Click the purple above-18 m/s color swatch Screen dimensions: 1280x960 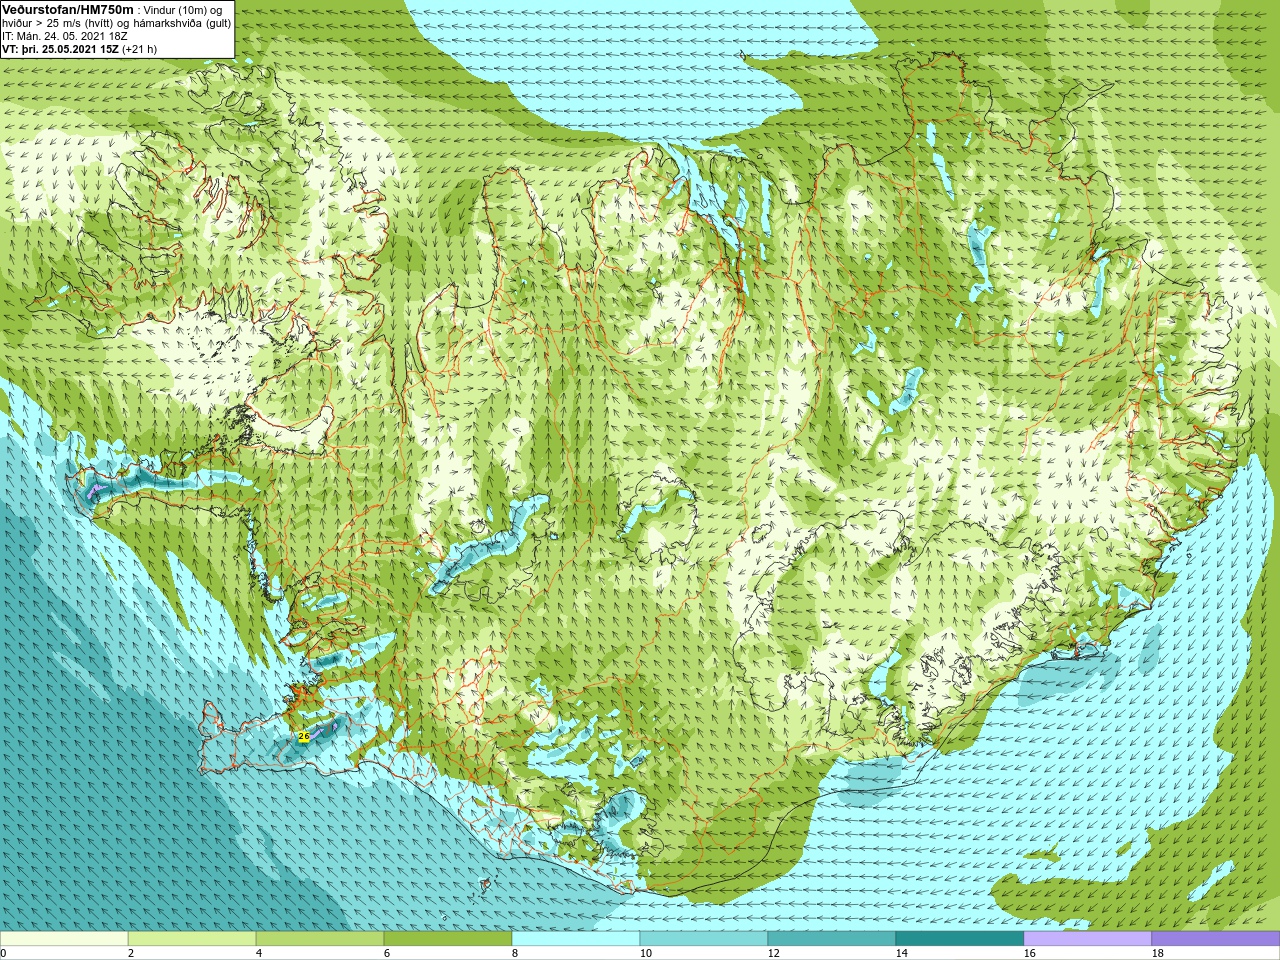coord(1216,939)
